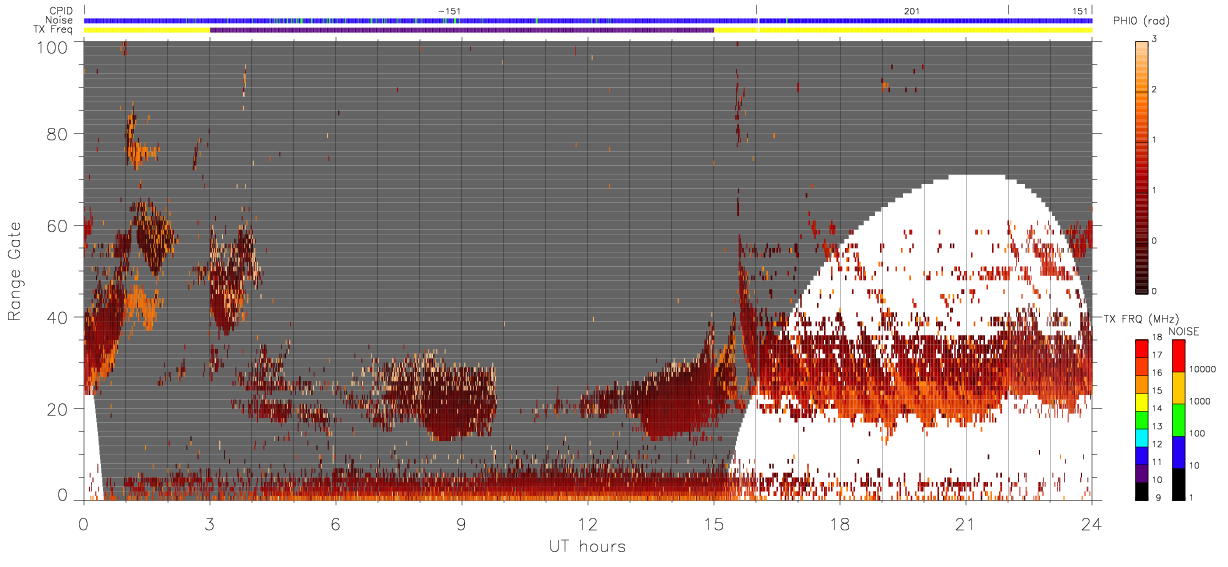Click the Noise row label at top left
The height and width of the screenshot is (567, 1228).
point(60,20)
